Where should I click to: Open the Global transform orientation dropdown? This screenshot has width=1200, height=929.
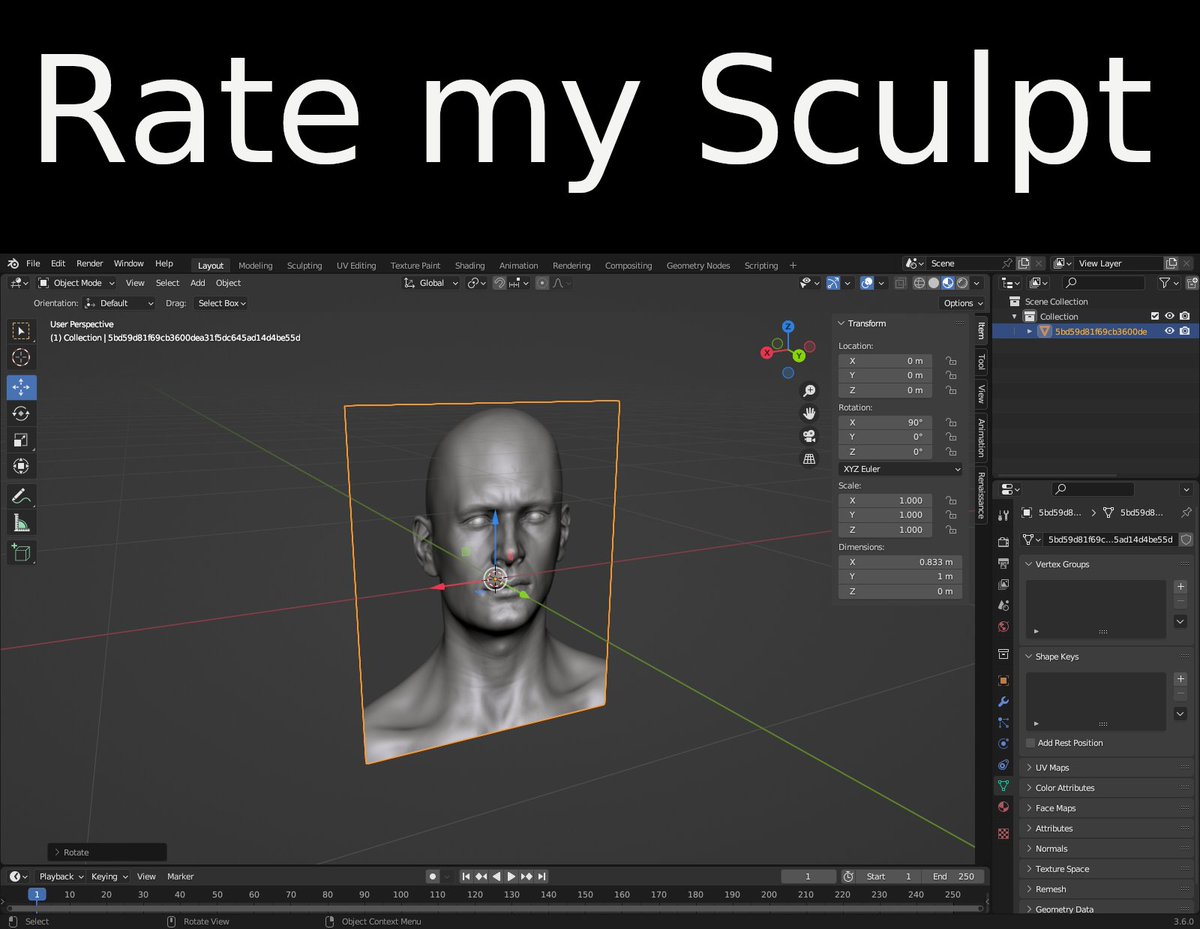(x=431, y=283)
